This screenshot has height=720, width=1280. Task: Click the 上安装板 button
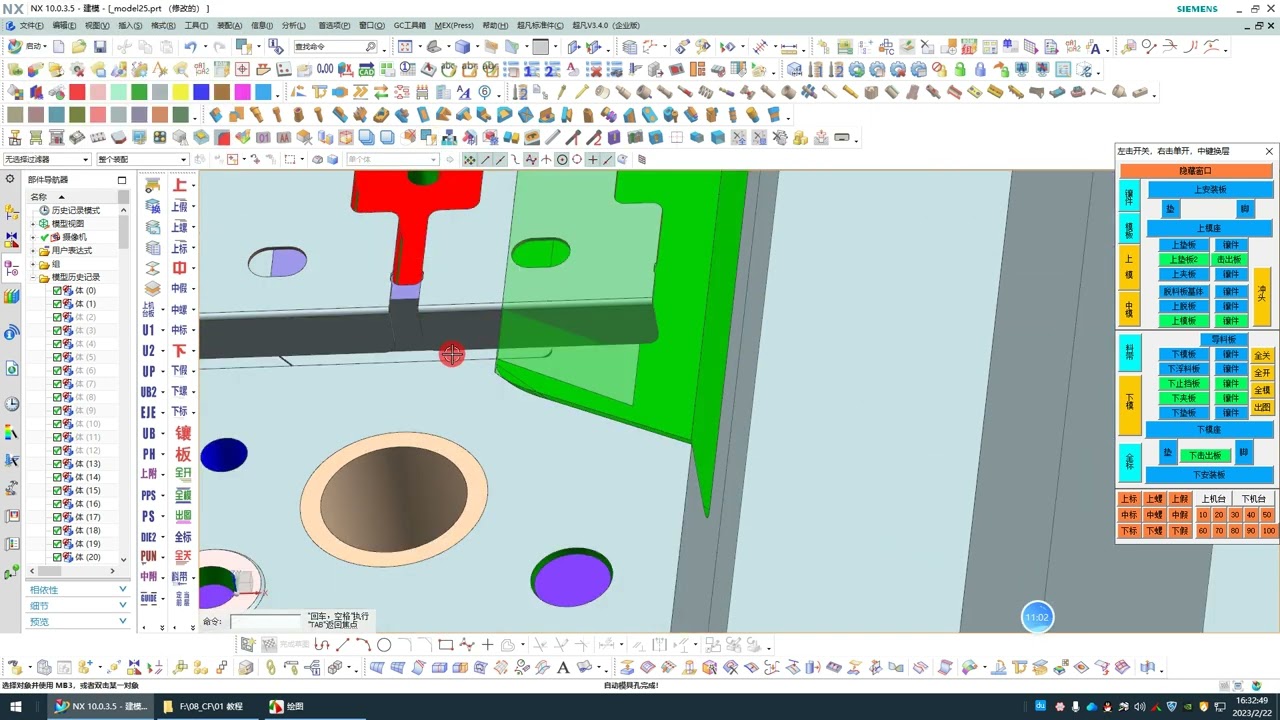click(x=1209, y=190)
